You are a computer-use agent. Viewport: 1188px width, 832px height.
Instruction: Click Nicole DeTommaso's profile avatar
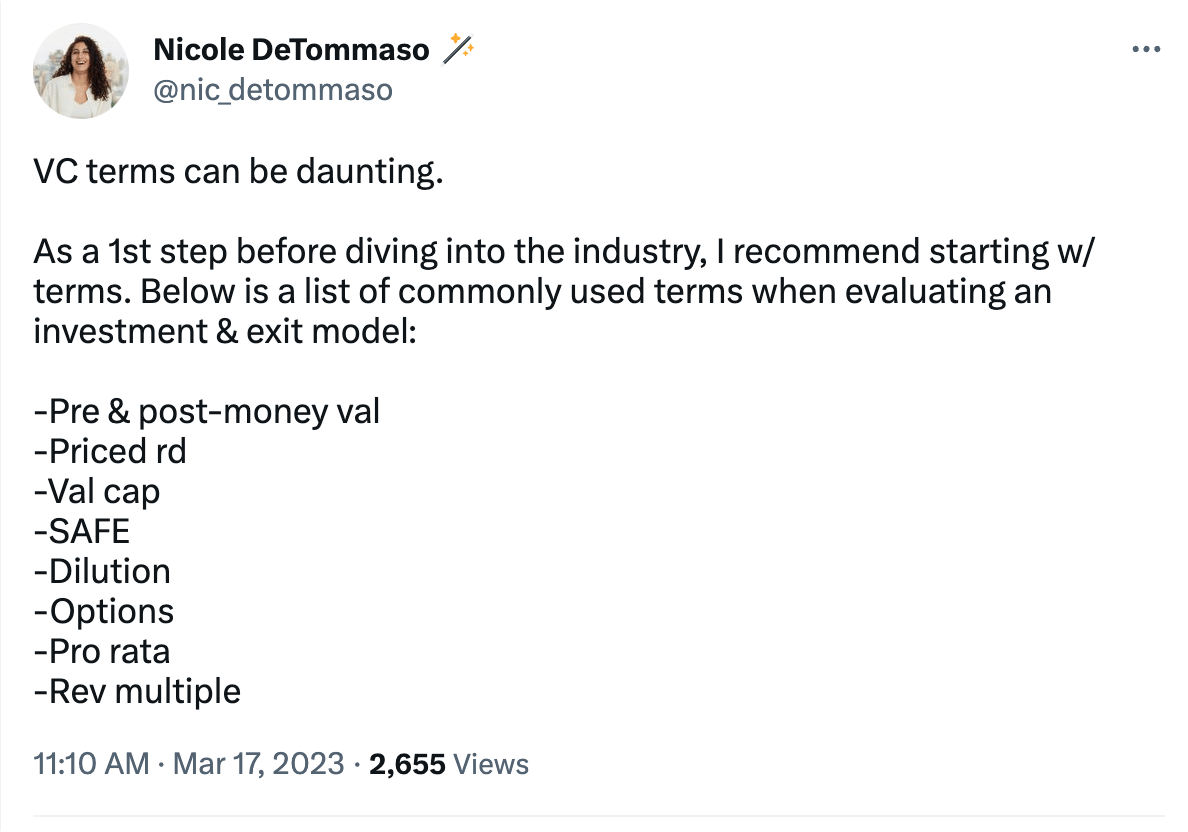81,71
